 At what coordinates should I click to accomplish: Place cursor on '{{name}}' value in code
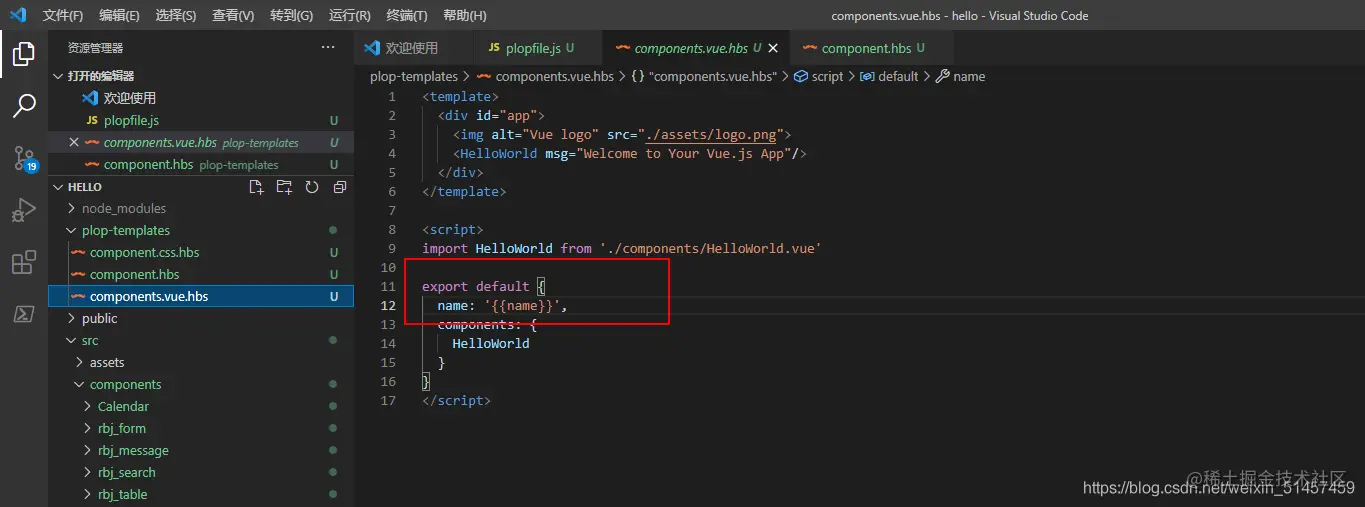522,305
